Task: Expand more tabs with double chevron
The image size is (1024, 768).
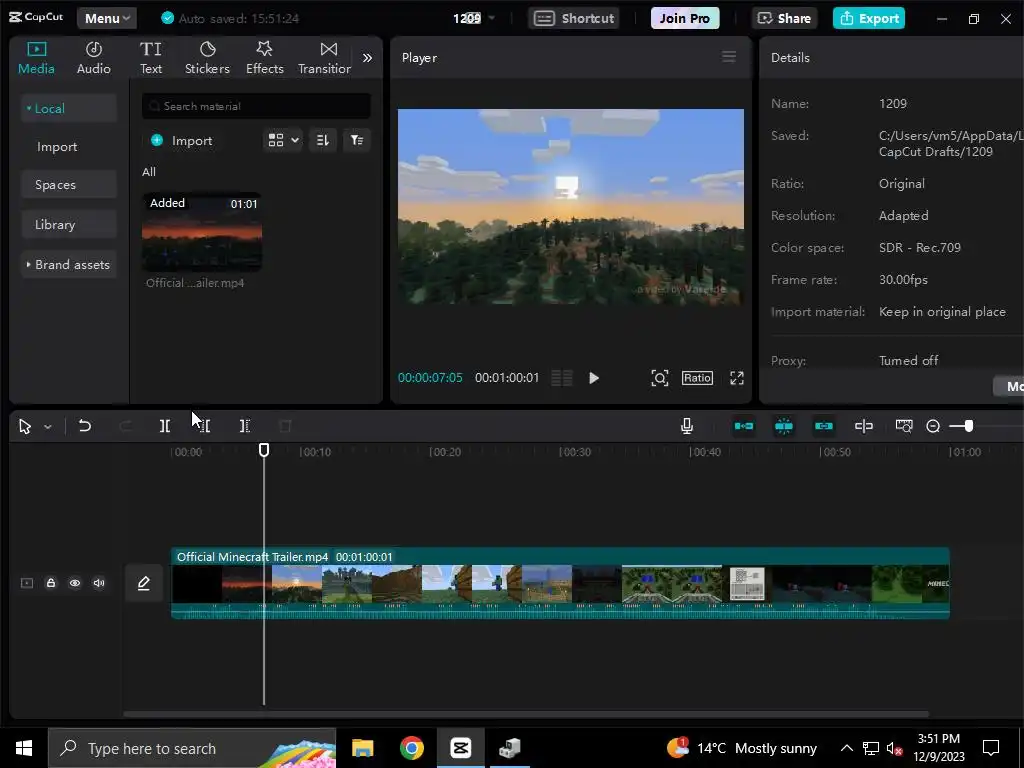Action: point(368,57)
